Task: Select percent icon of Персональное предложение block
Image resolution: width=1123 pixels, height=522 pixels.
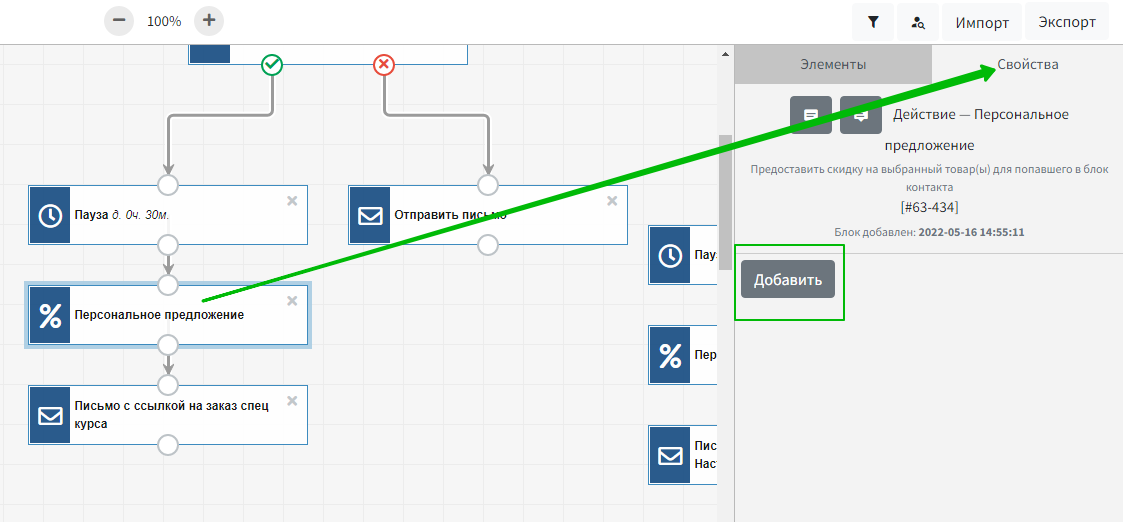Action: 49,315
